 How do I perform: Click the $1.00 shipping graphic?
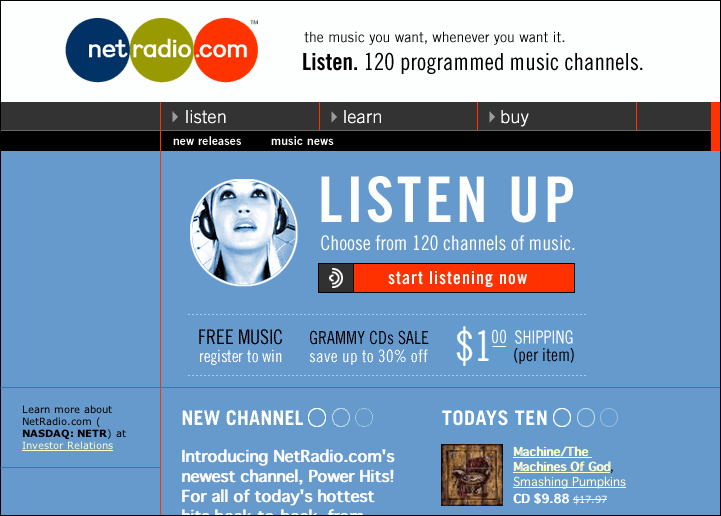(x=515, y=346)
